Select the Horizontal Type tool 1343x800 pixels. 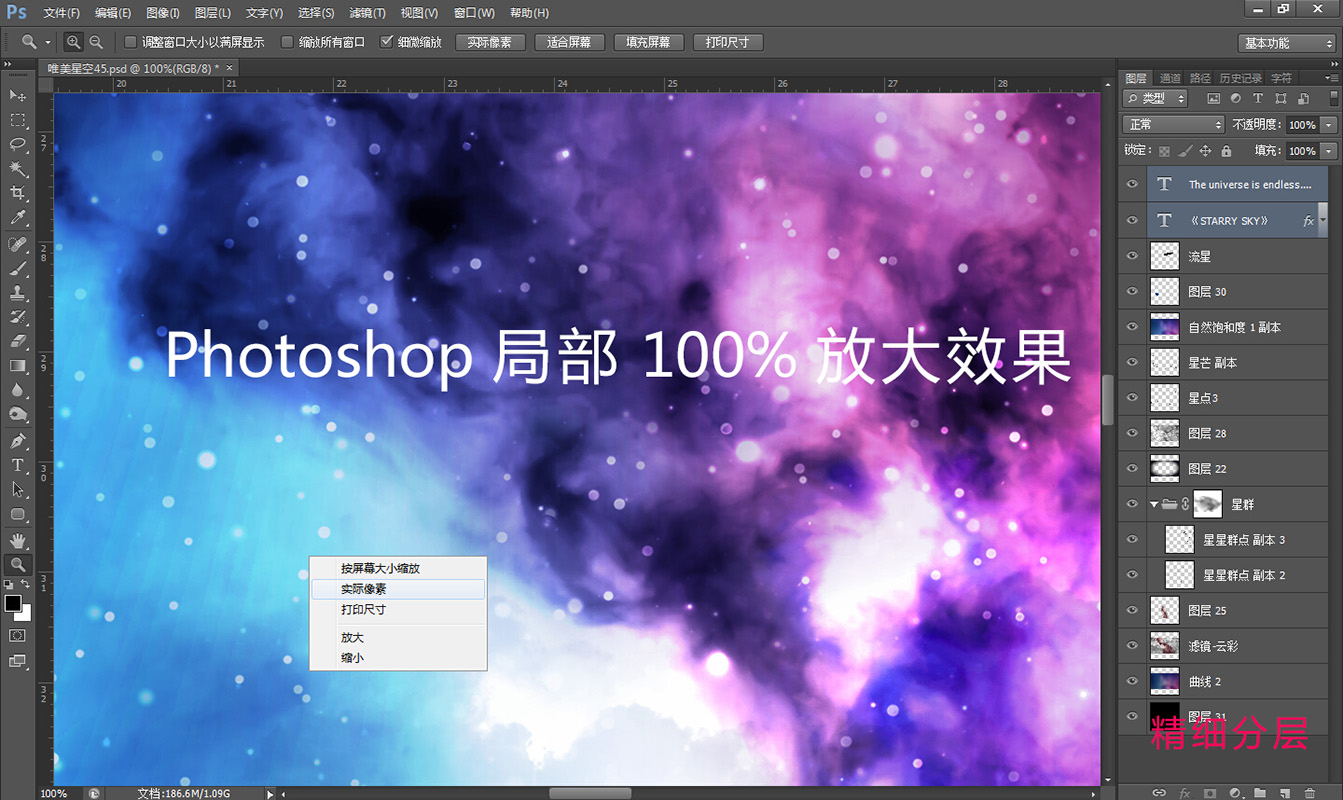tap(18, 465)
